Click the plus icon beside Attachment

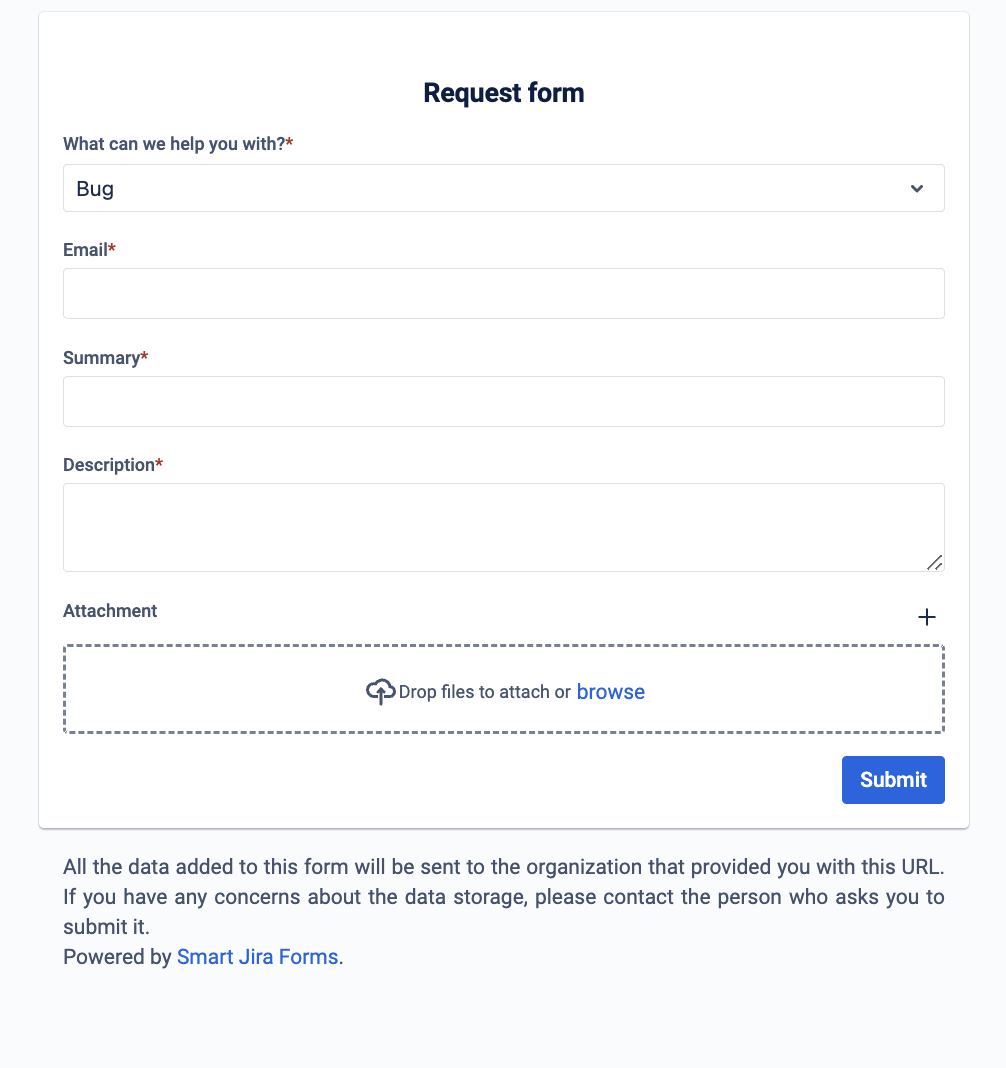pyautogui.click(x=927, y=617)
